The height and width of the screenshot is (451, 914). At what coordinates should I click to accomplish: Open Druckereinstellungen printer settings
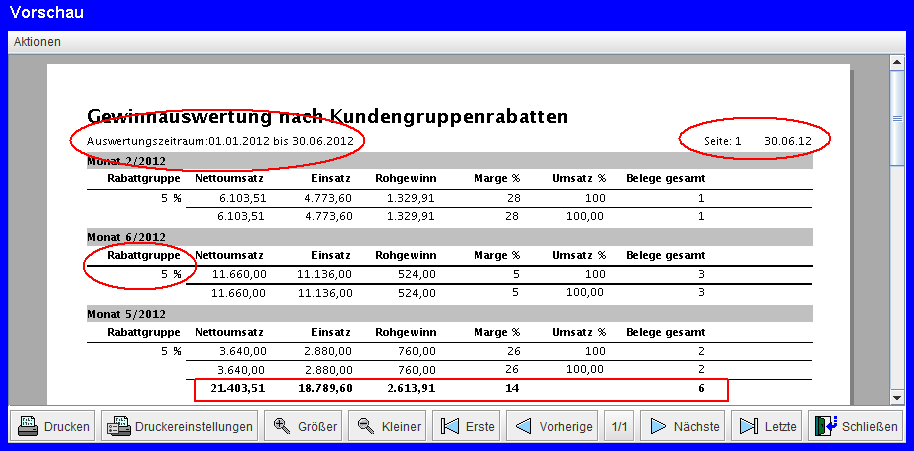179,426
